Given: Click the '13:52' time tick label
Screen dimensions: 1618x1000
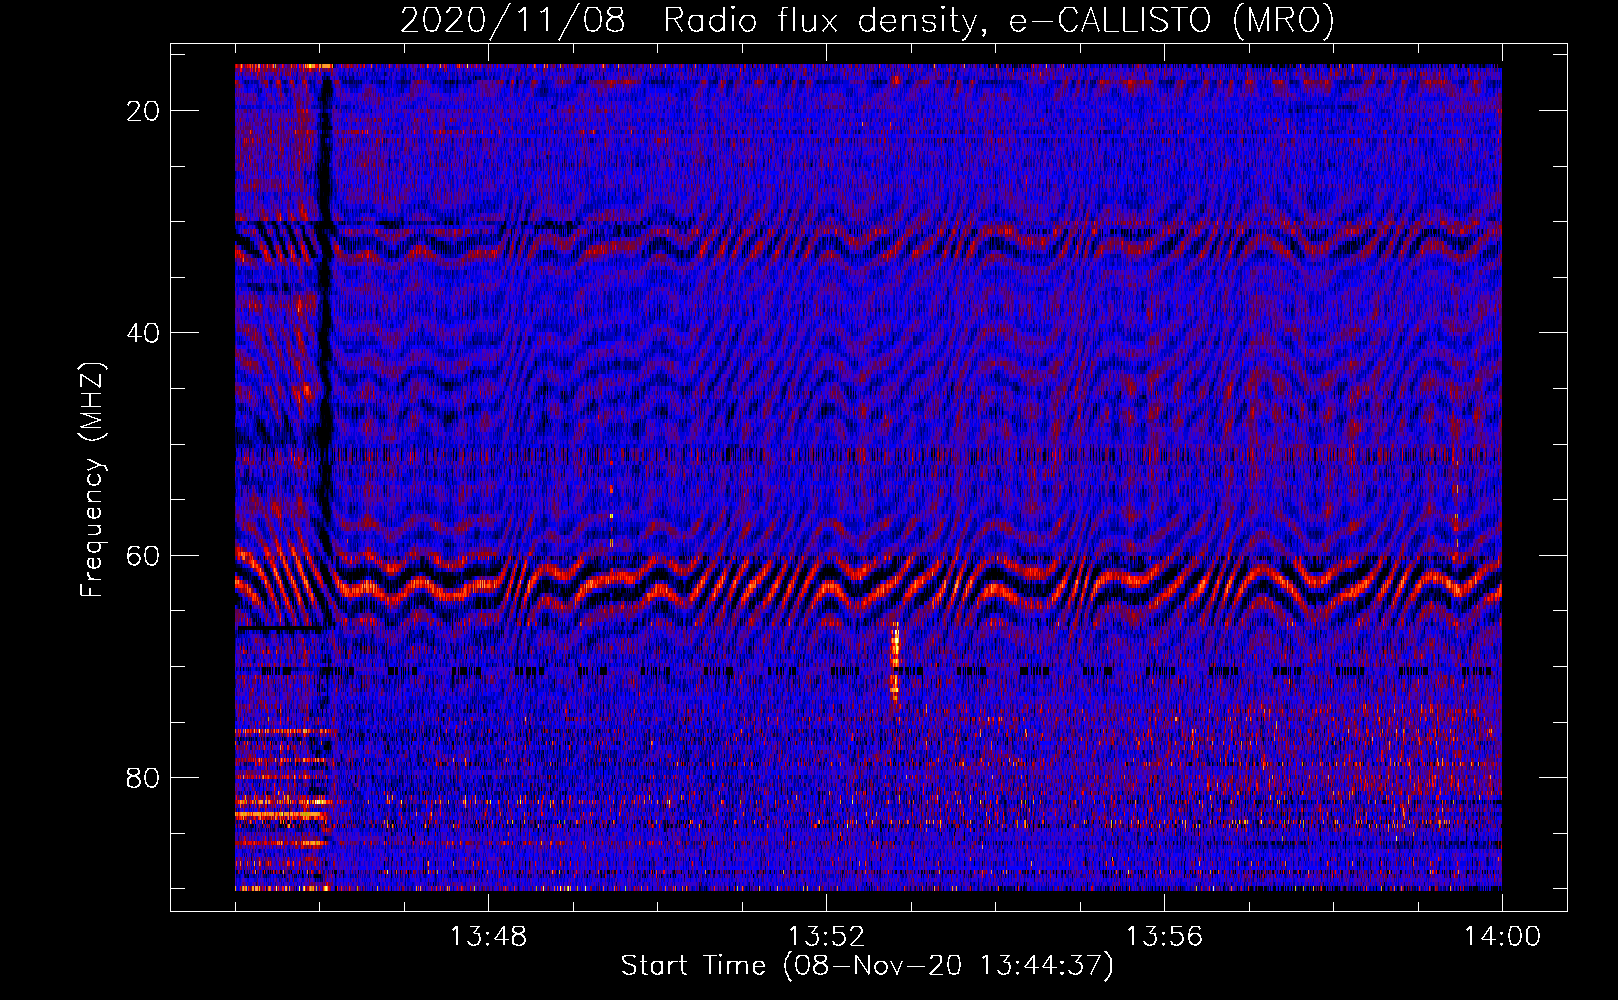Looking at the screenshot, I should tap(826, 937).
